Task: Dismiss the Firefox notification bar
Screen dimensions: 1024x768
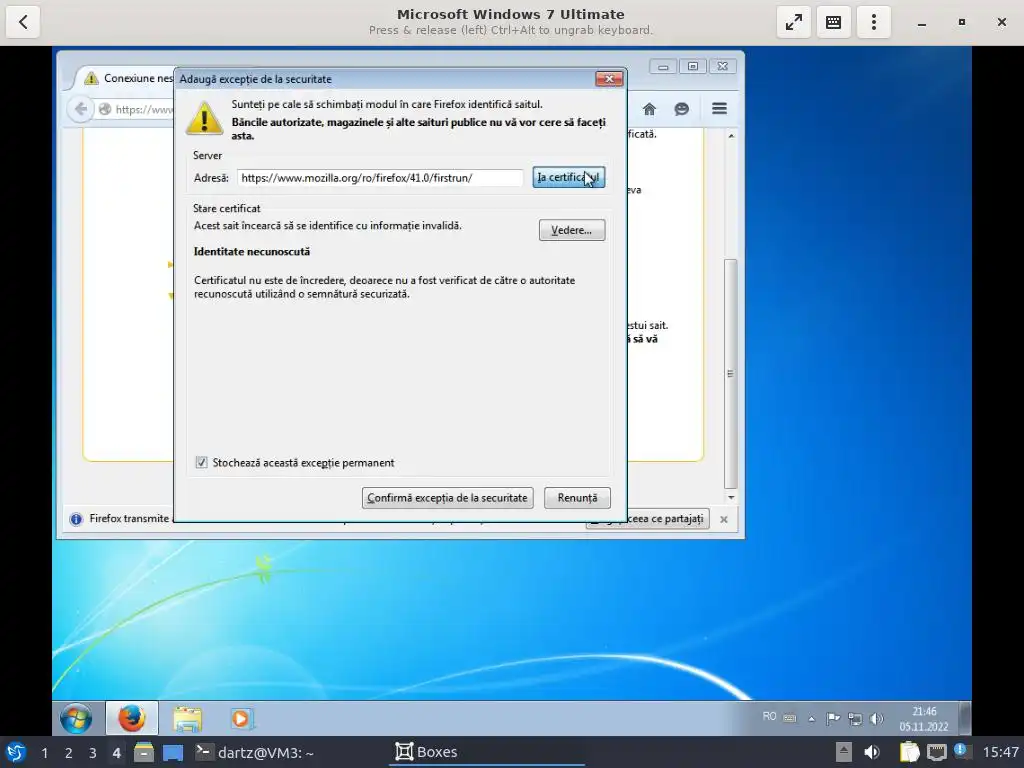Action: (724, 519)
